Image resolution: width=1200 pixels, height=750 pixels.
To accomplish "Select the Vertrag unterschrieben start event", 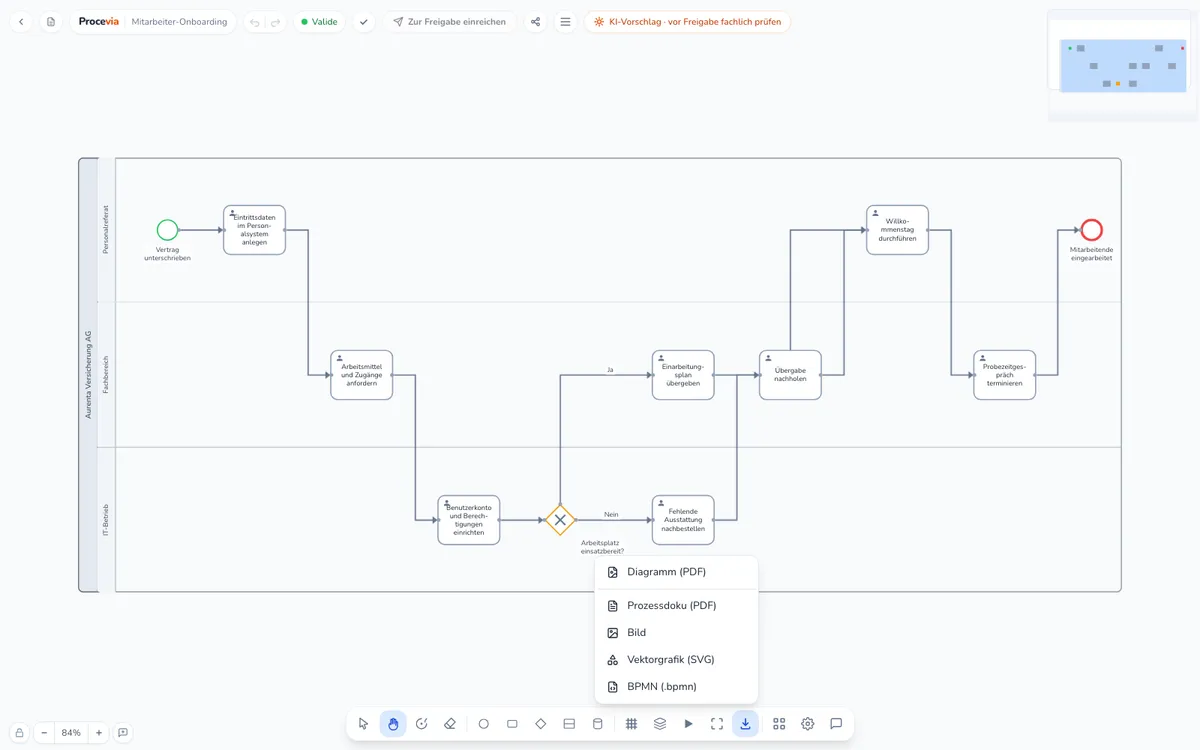I will pos(167,230).
